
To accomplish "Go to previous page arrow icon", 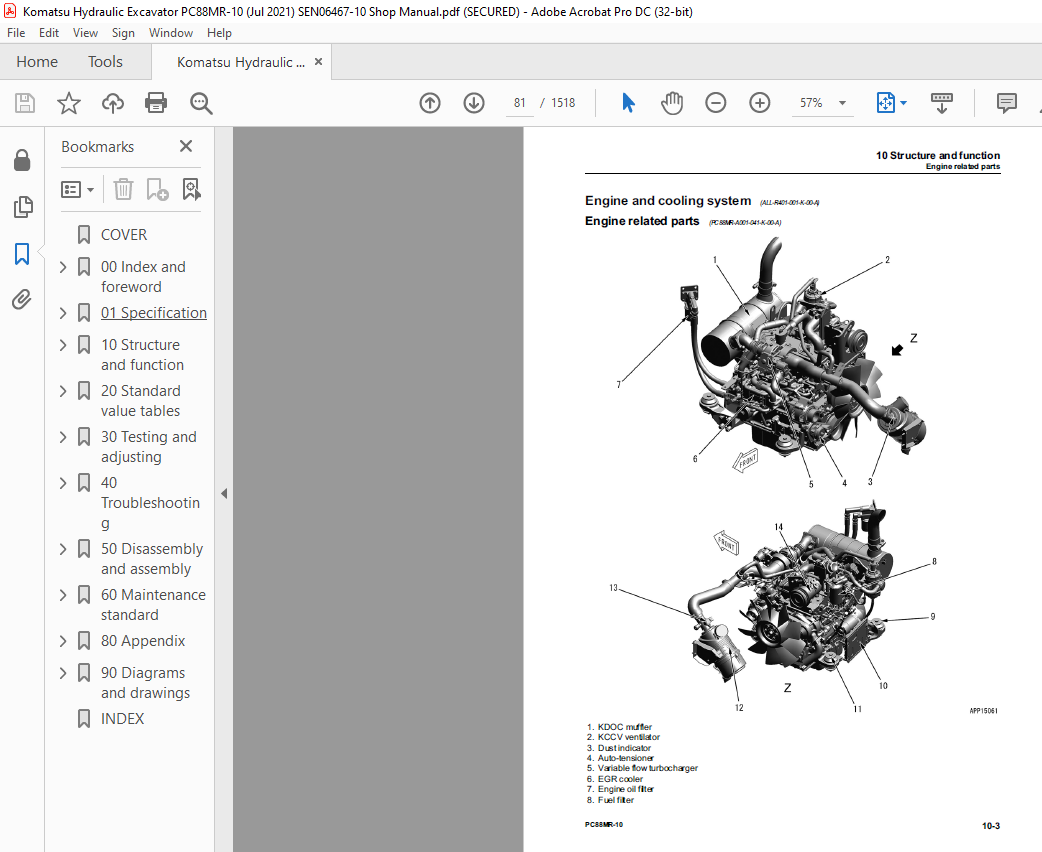I will coord(430,103).
